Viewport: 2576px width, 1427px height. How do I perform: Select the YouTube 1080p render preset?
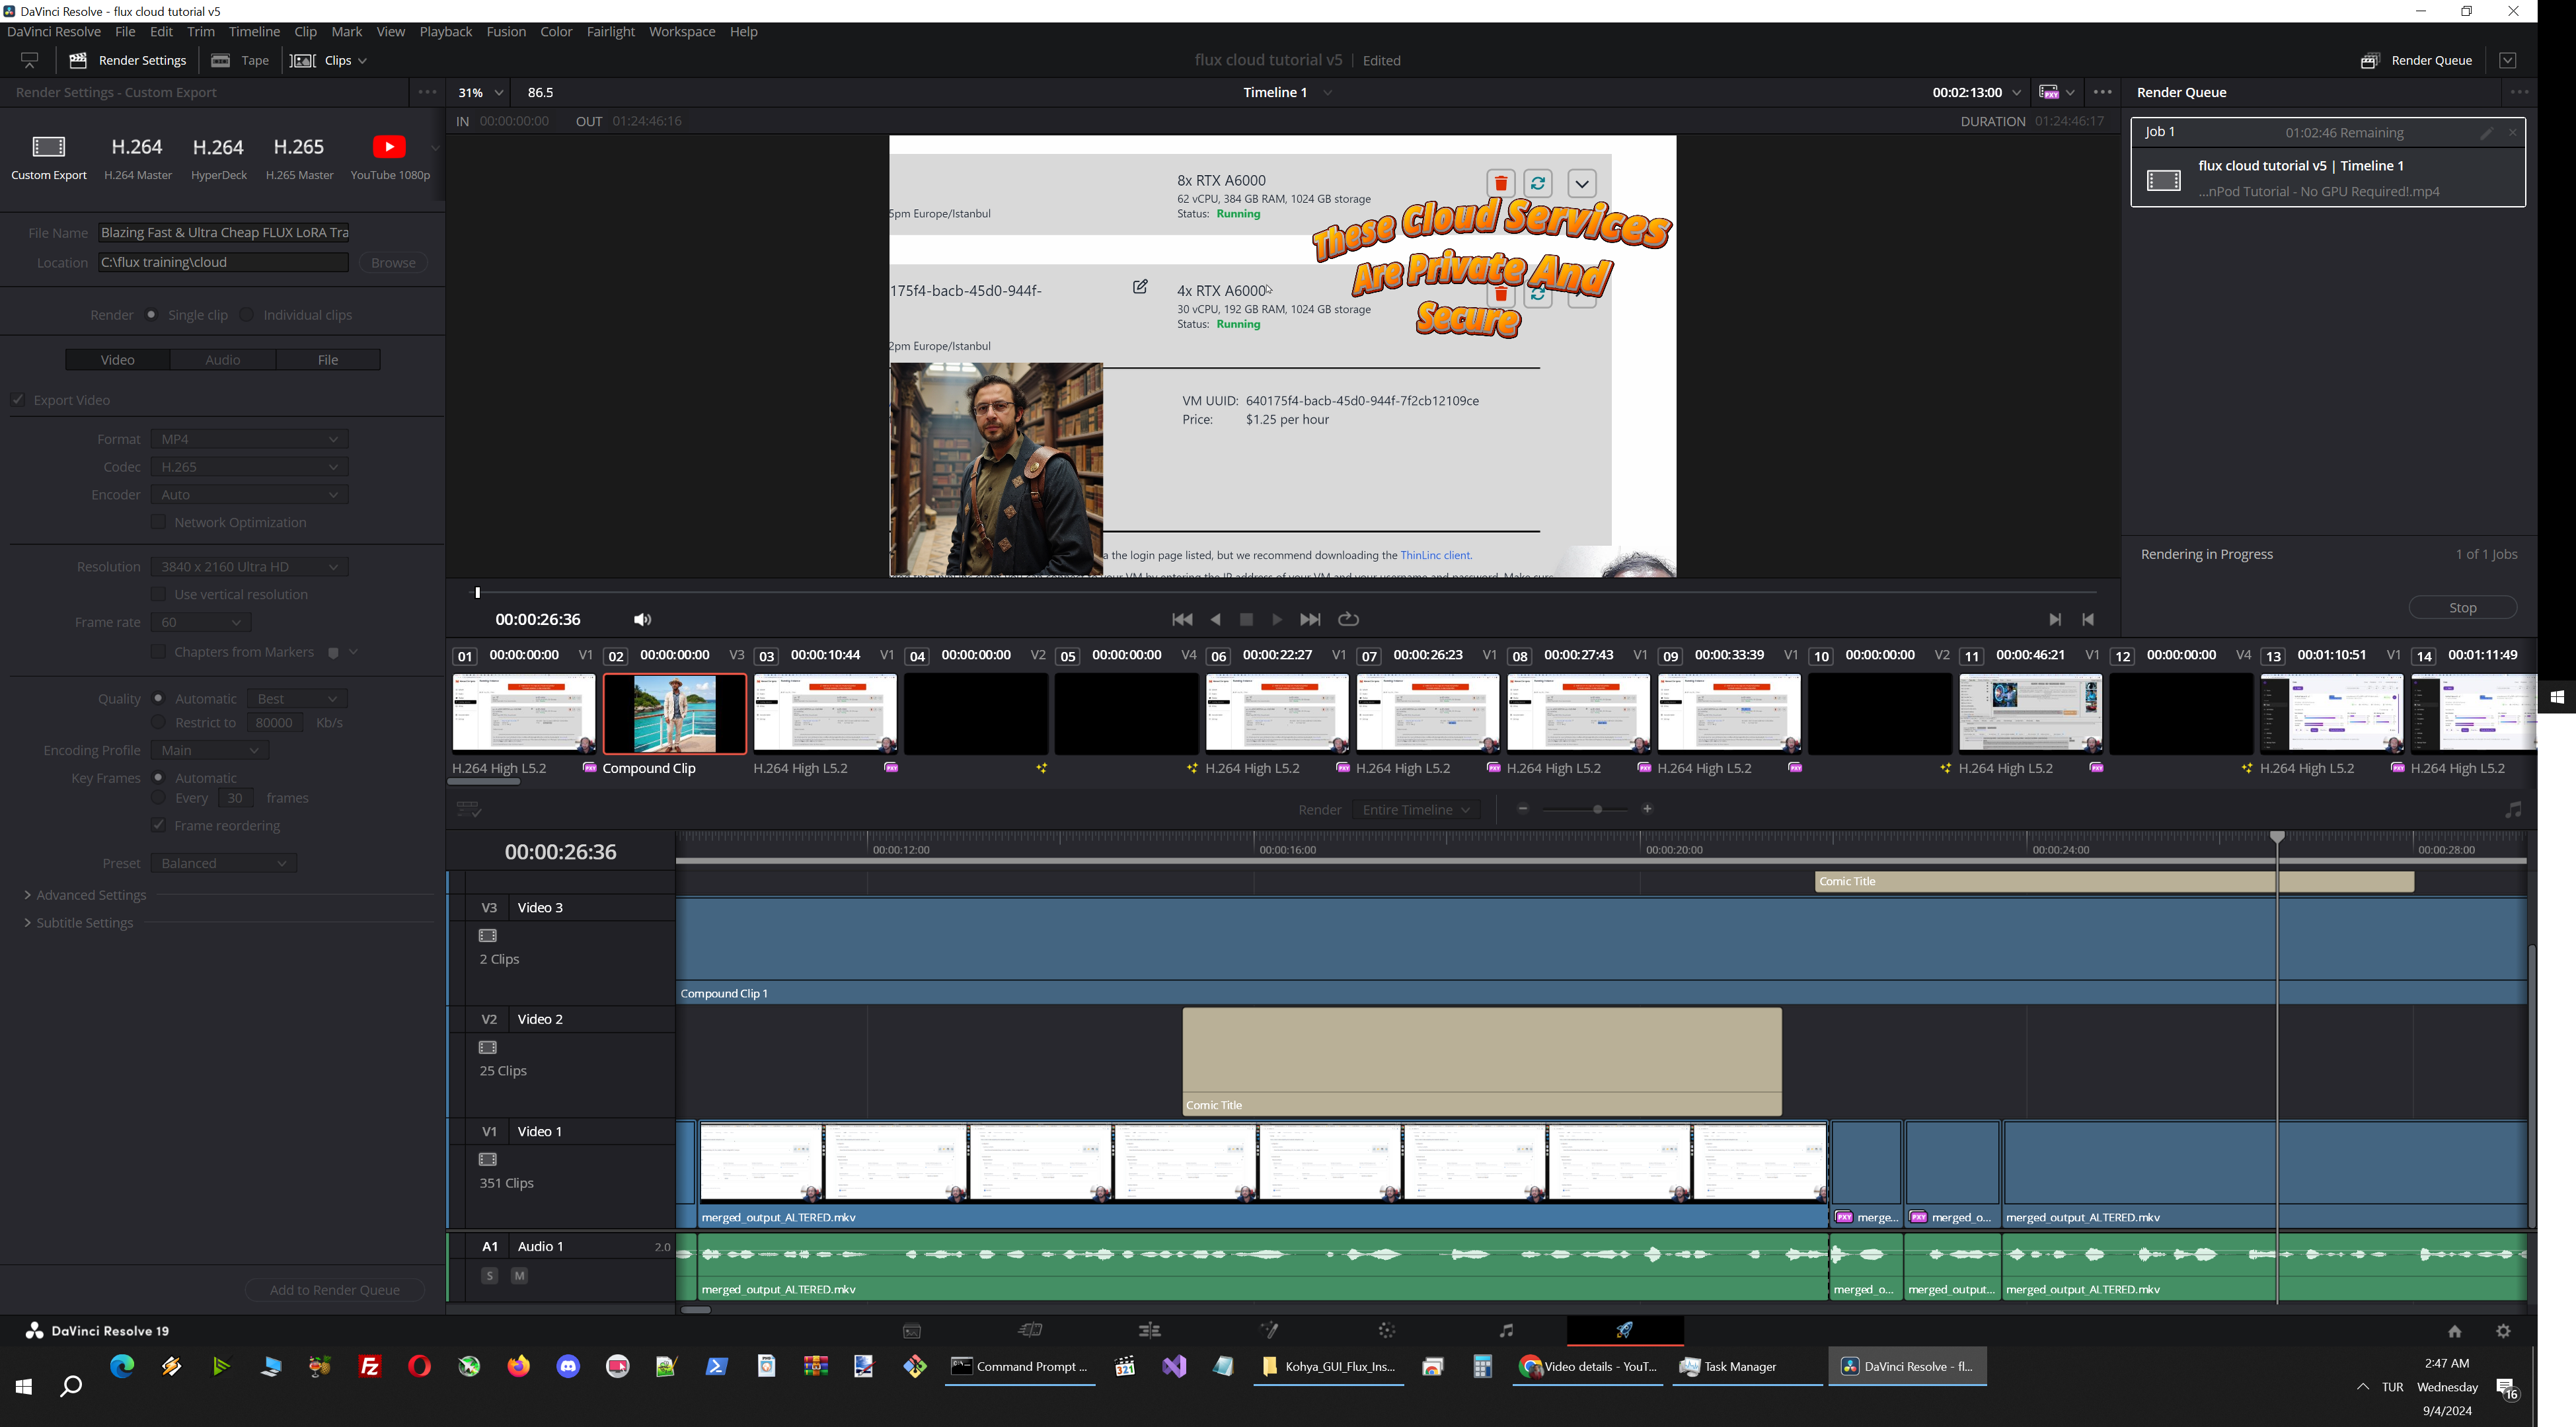click(x=389, y=156)
